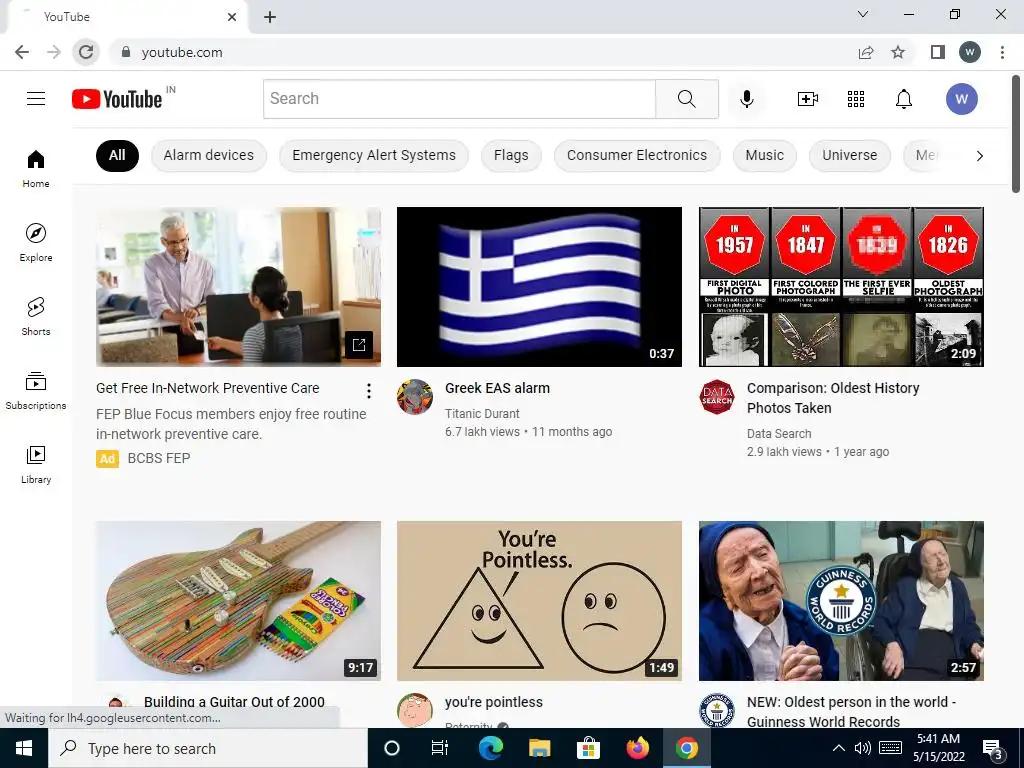Visit the Data Search channel name
The height and width of the screenshot is (768, 1024).
(779, 434)
